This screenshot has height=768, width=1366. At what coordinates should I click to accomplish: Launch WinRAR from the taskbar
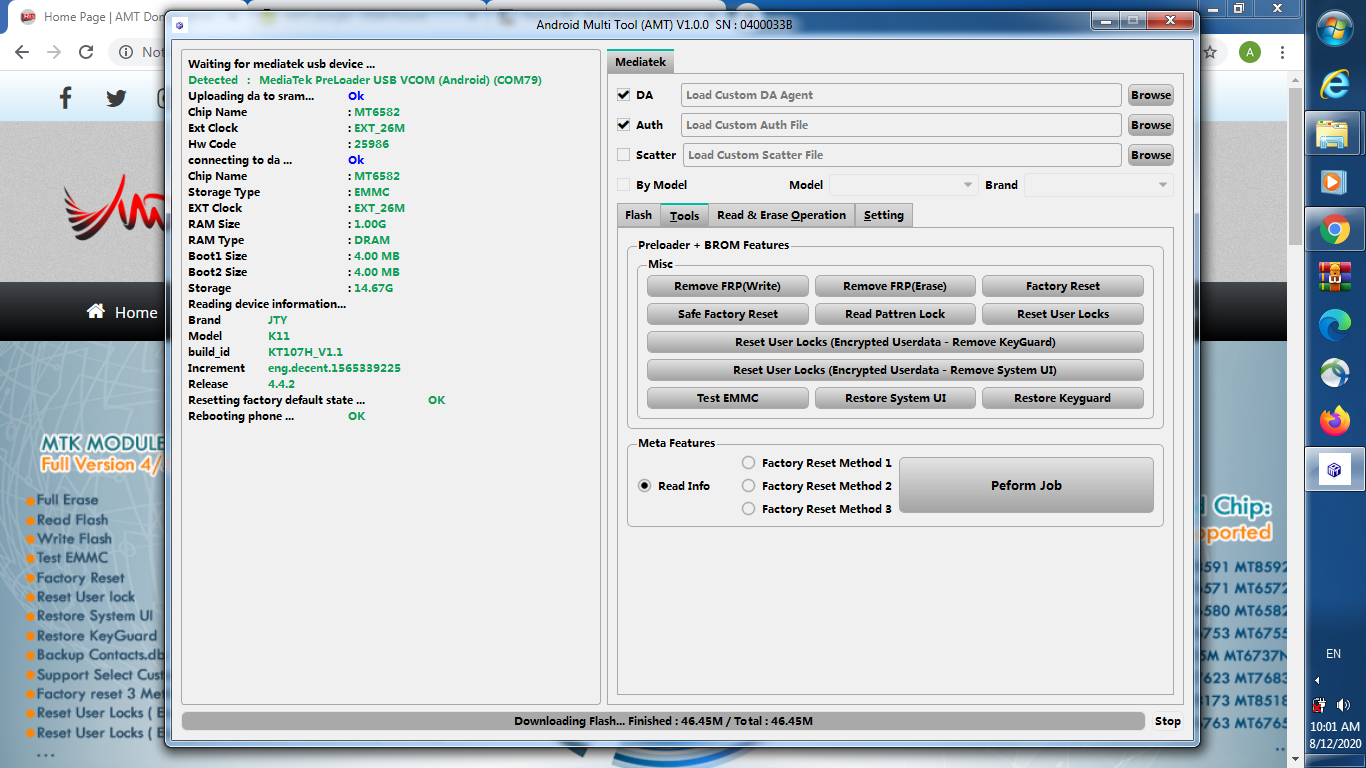[x=1334, y=277]
